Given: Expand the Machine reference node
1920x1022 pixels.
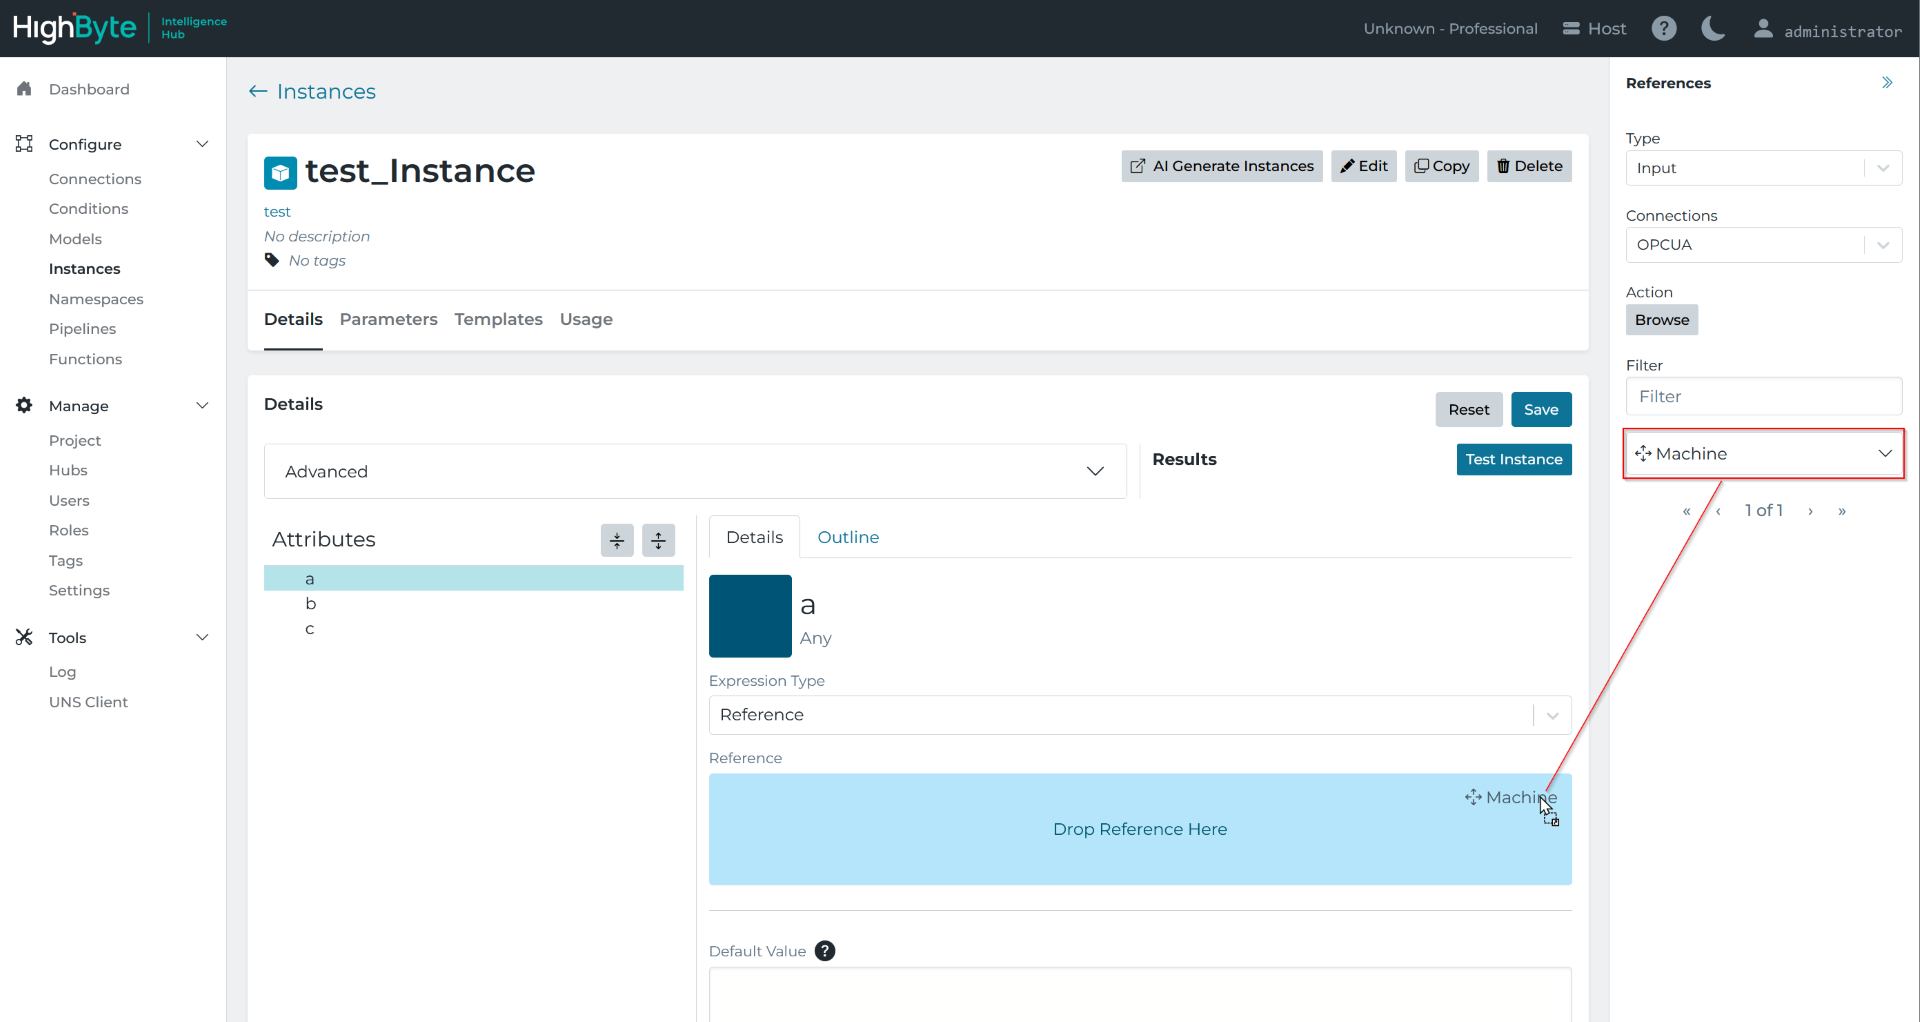Looking at the screenshot, I should [x=1884, y=454].
